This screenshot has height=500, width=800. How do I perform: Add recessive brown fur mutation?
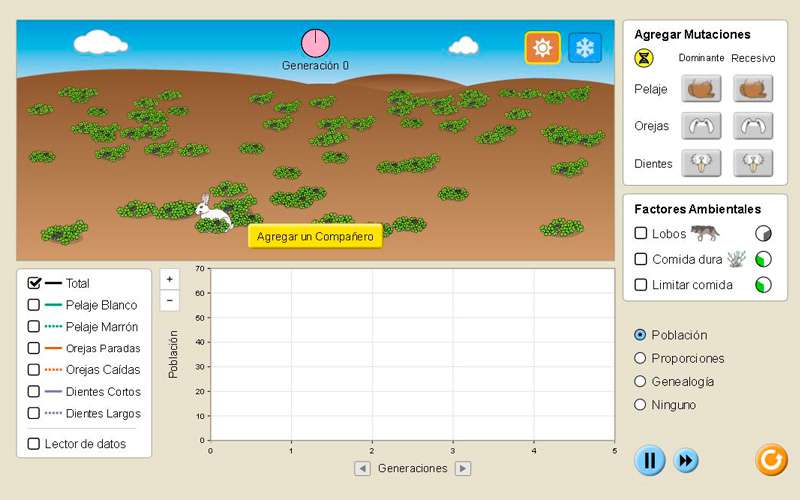[x=753, y=89]
